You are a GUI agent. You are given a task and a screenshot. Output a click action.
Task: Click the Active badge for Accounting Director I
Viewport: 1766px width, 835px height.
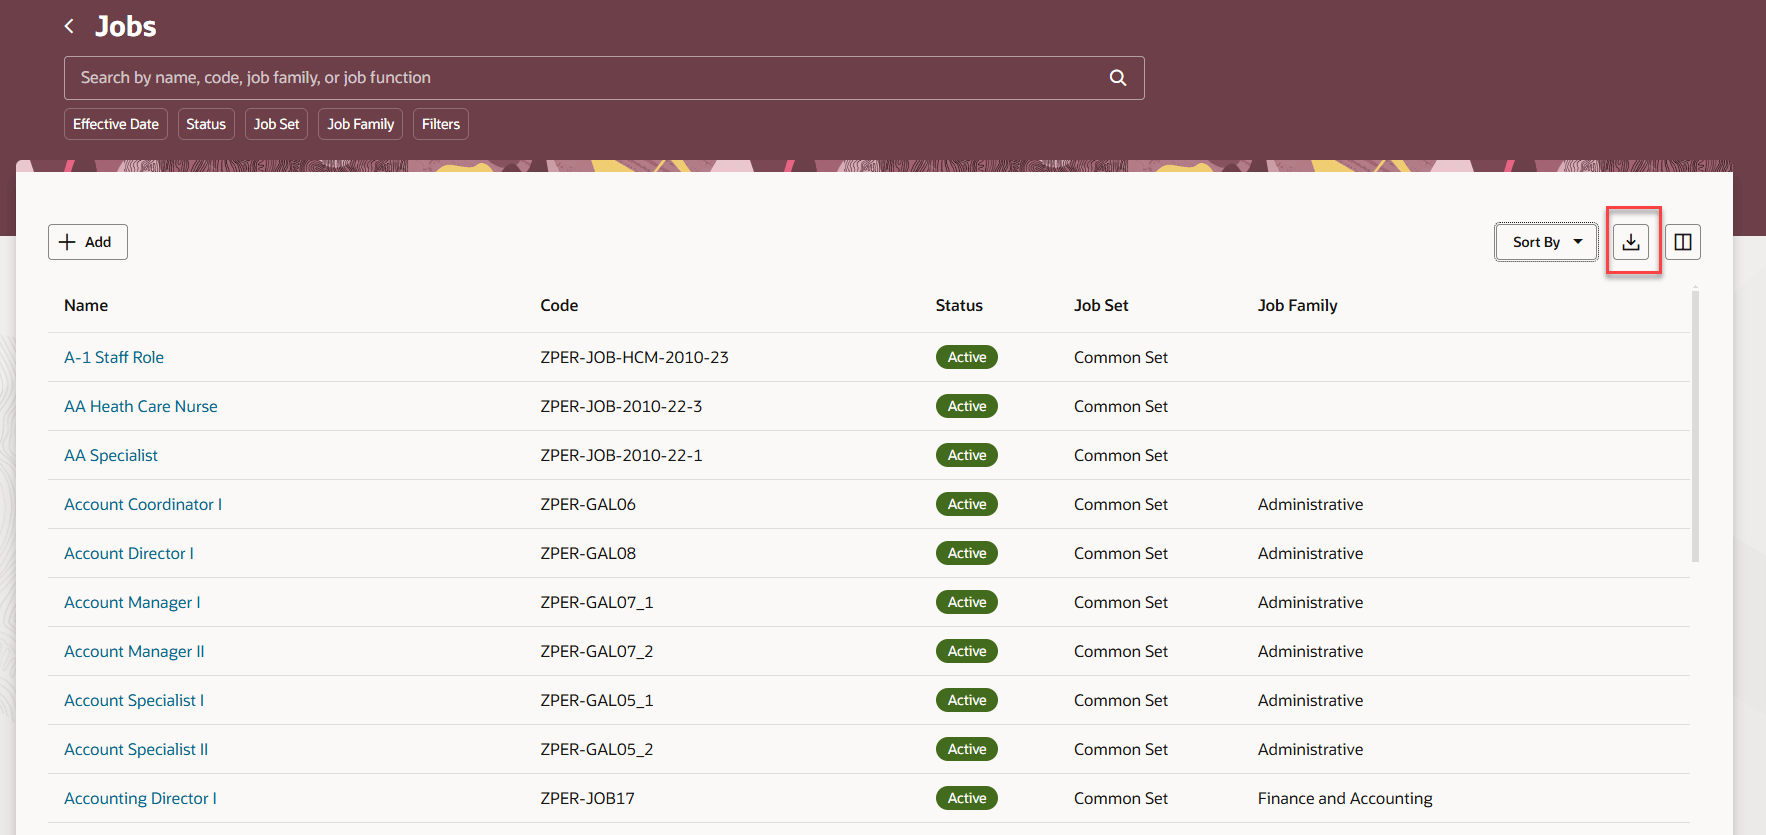967,798
